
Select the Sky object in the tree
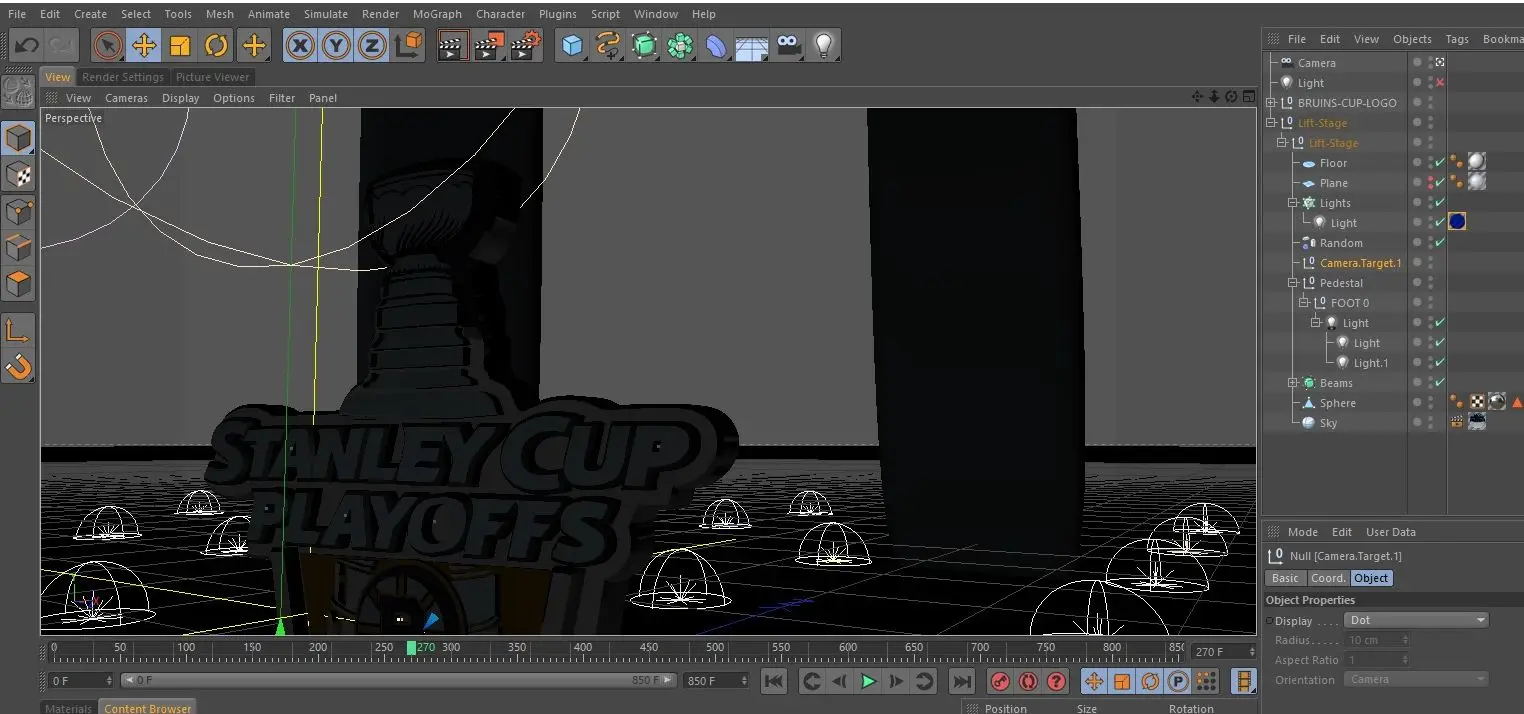coord(1328,423)
